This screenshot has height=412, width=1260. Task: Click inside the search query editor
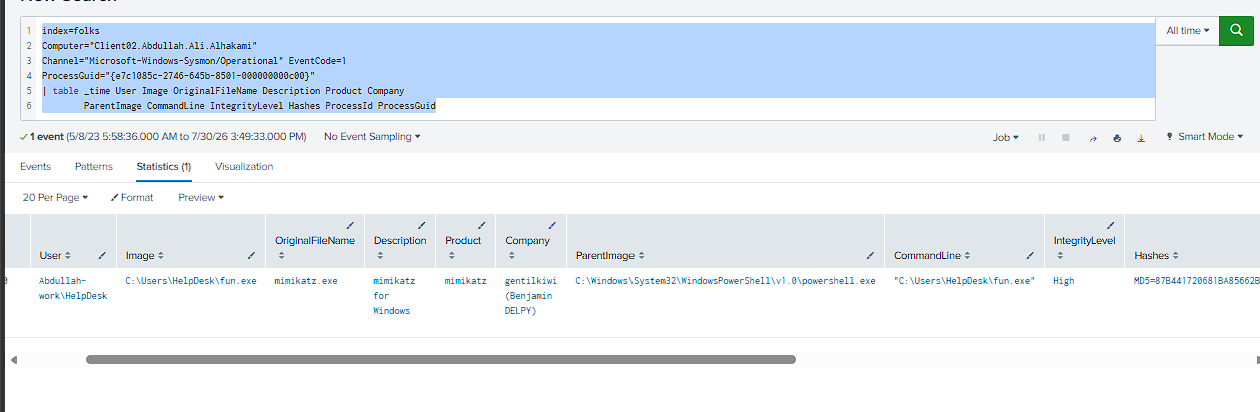tap(588, 68)
